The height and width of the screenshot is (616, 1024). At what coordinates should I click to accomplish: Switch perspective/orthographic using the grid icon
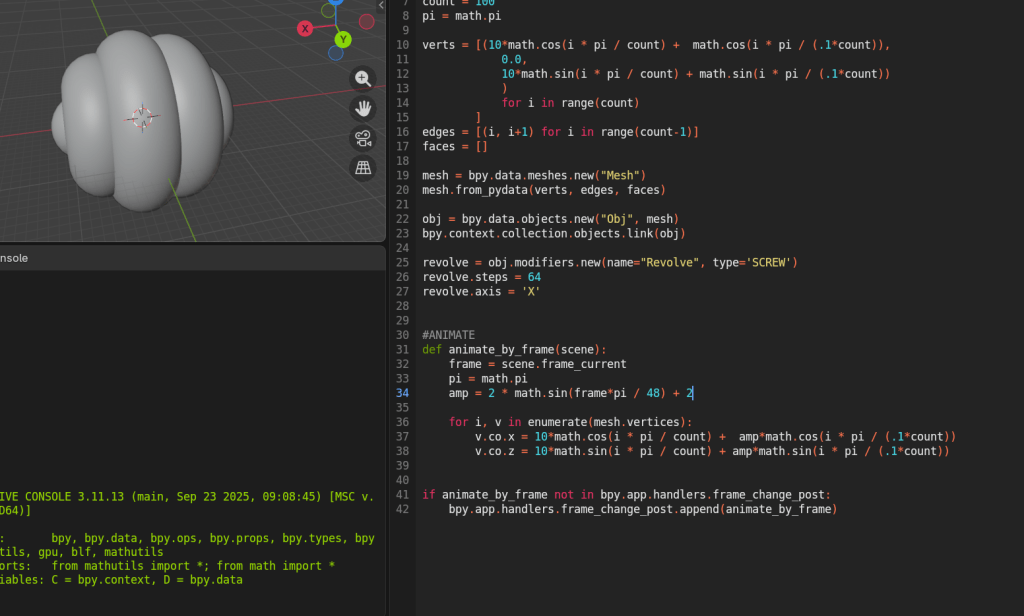click(x=362, y=168)
